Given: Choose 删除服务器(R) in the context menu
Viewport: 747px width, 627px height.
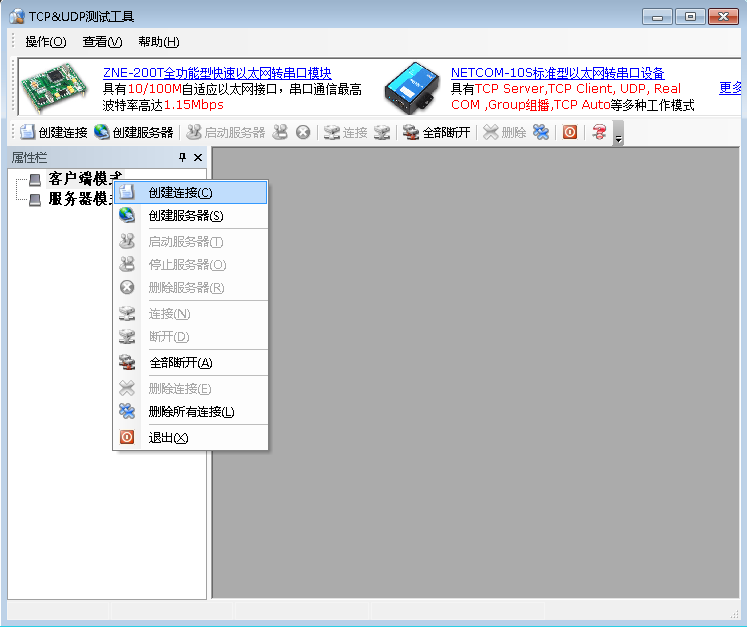Looking at the screenshot, I should point(191,287).
